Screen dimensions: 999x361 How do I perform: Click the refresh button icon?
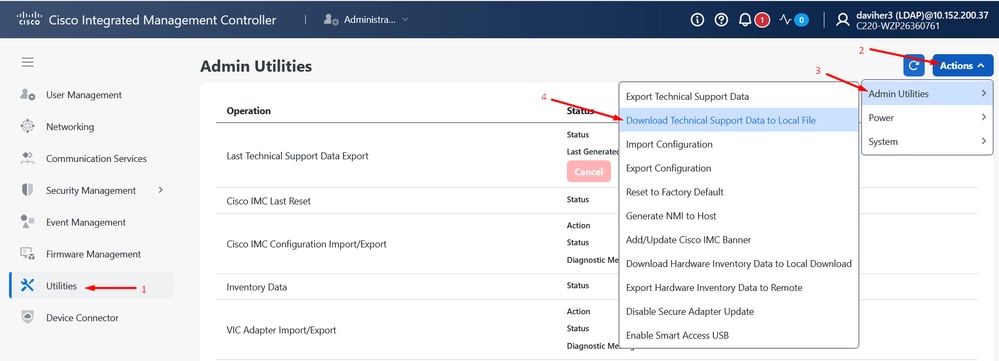coord(914,66)
